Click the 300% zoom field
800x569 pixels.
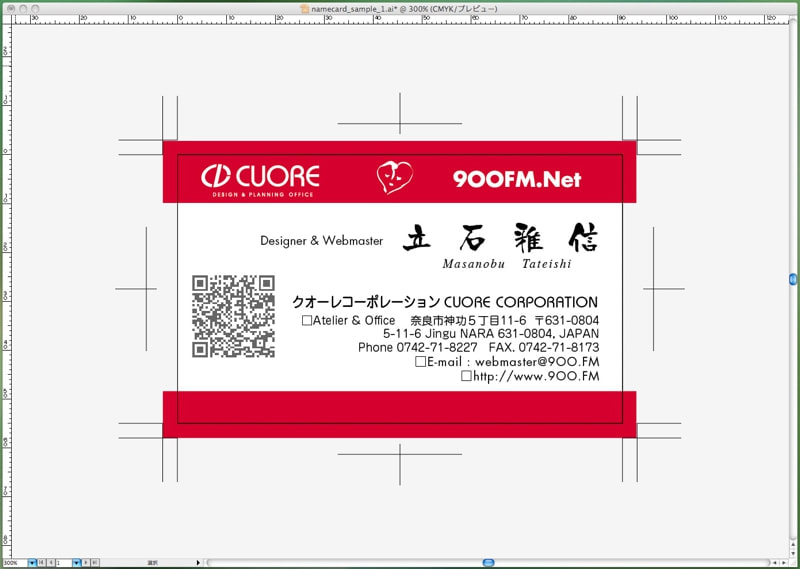(15, 562)
